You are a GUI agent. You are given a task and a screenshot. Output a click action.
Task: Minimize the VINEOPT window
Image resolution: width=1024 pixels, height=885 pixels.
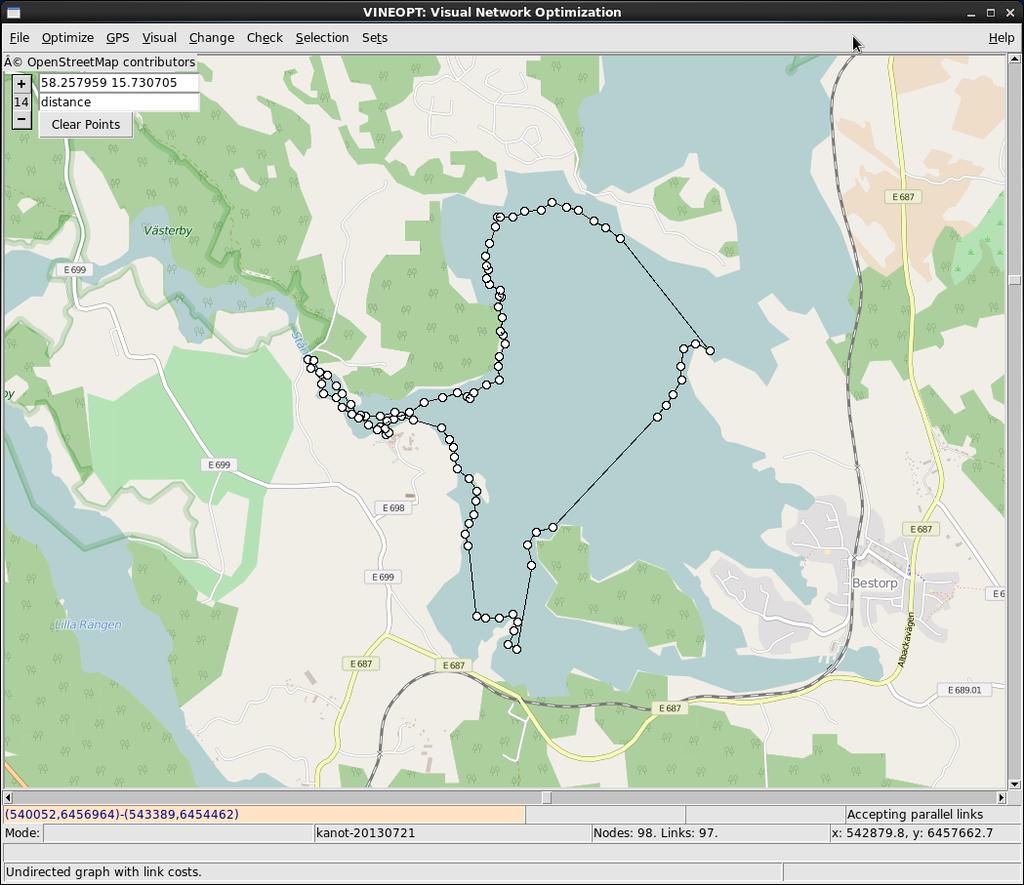(x=972, y=13)
